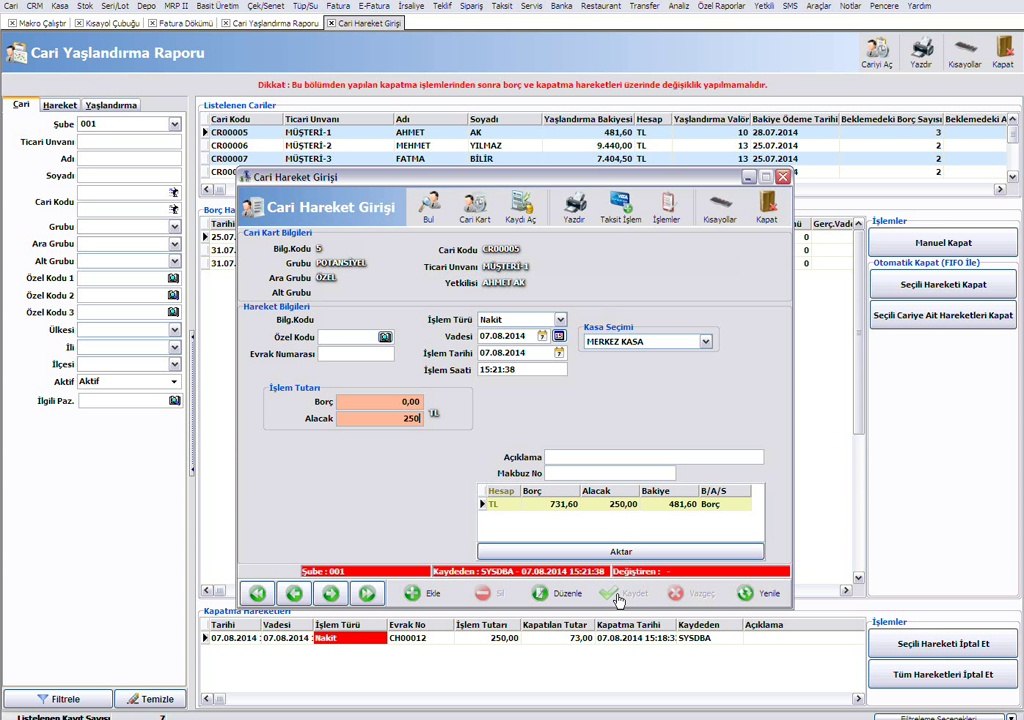
Task: Click the Manuel Kapat button
Action: tap(943, 242)
